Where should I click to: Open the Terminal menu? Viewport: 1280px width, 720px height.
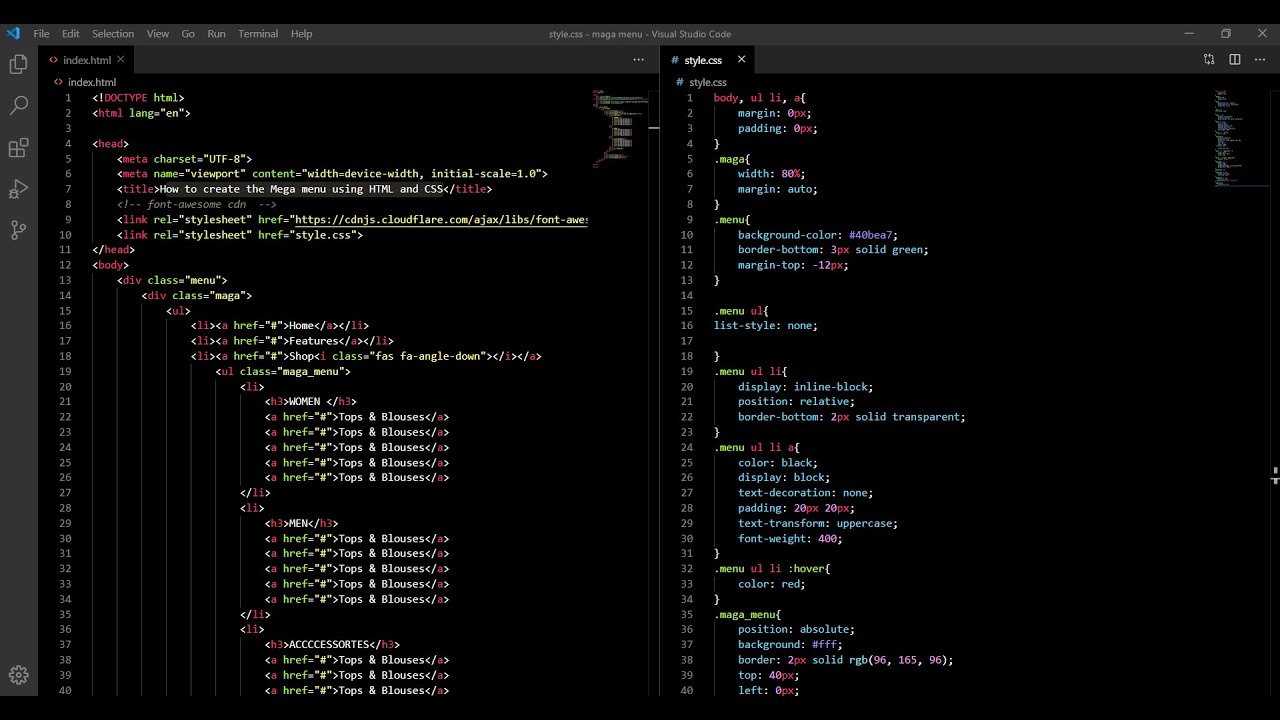(258, 33)
